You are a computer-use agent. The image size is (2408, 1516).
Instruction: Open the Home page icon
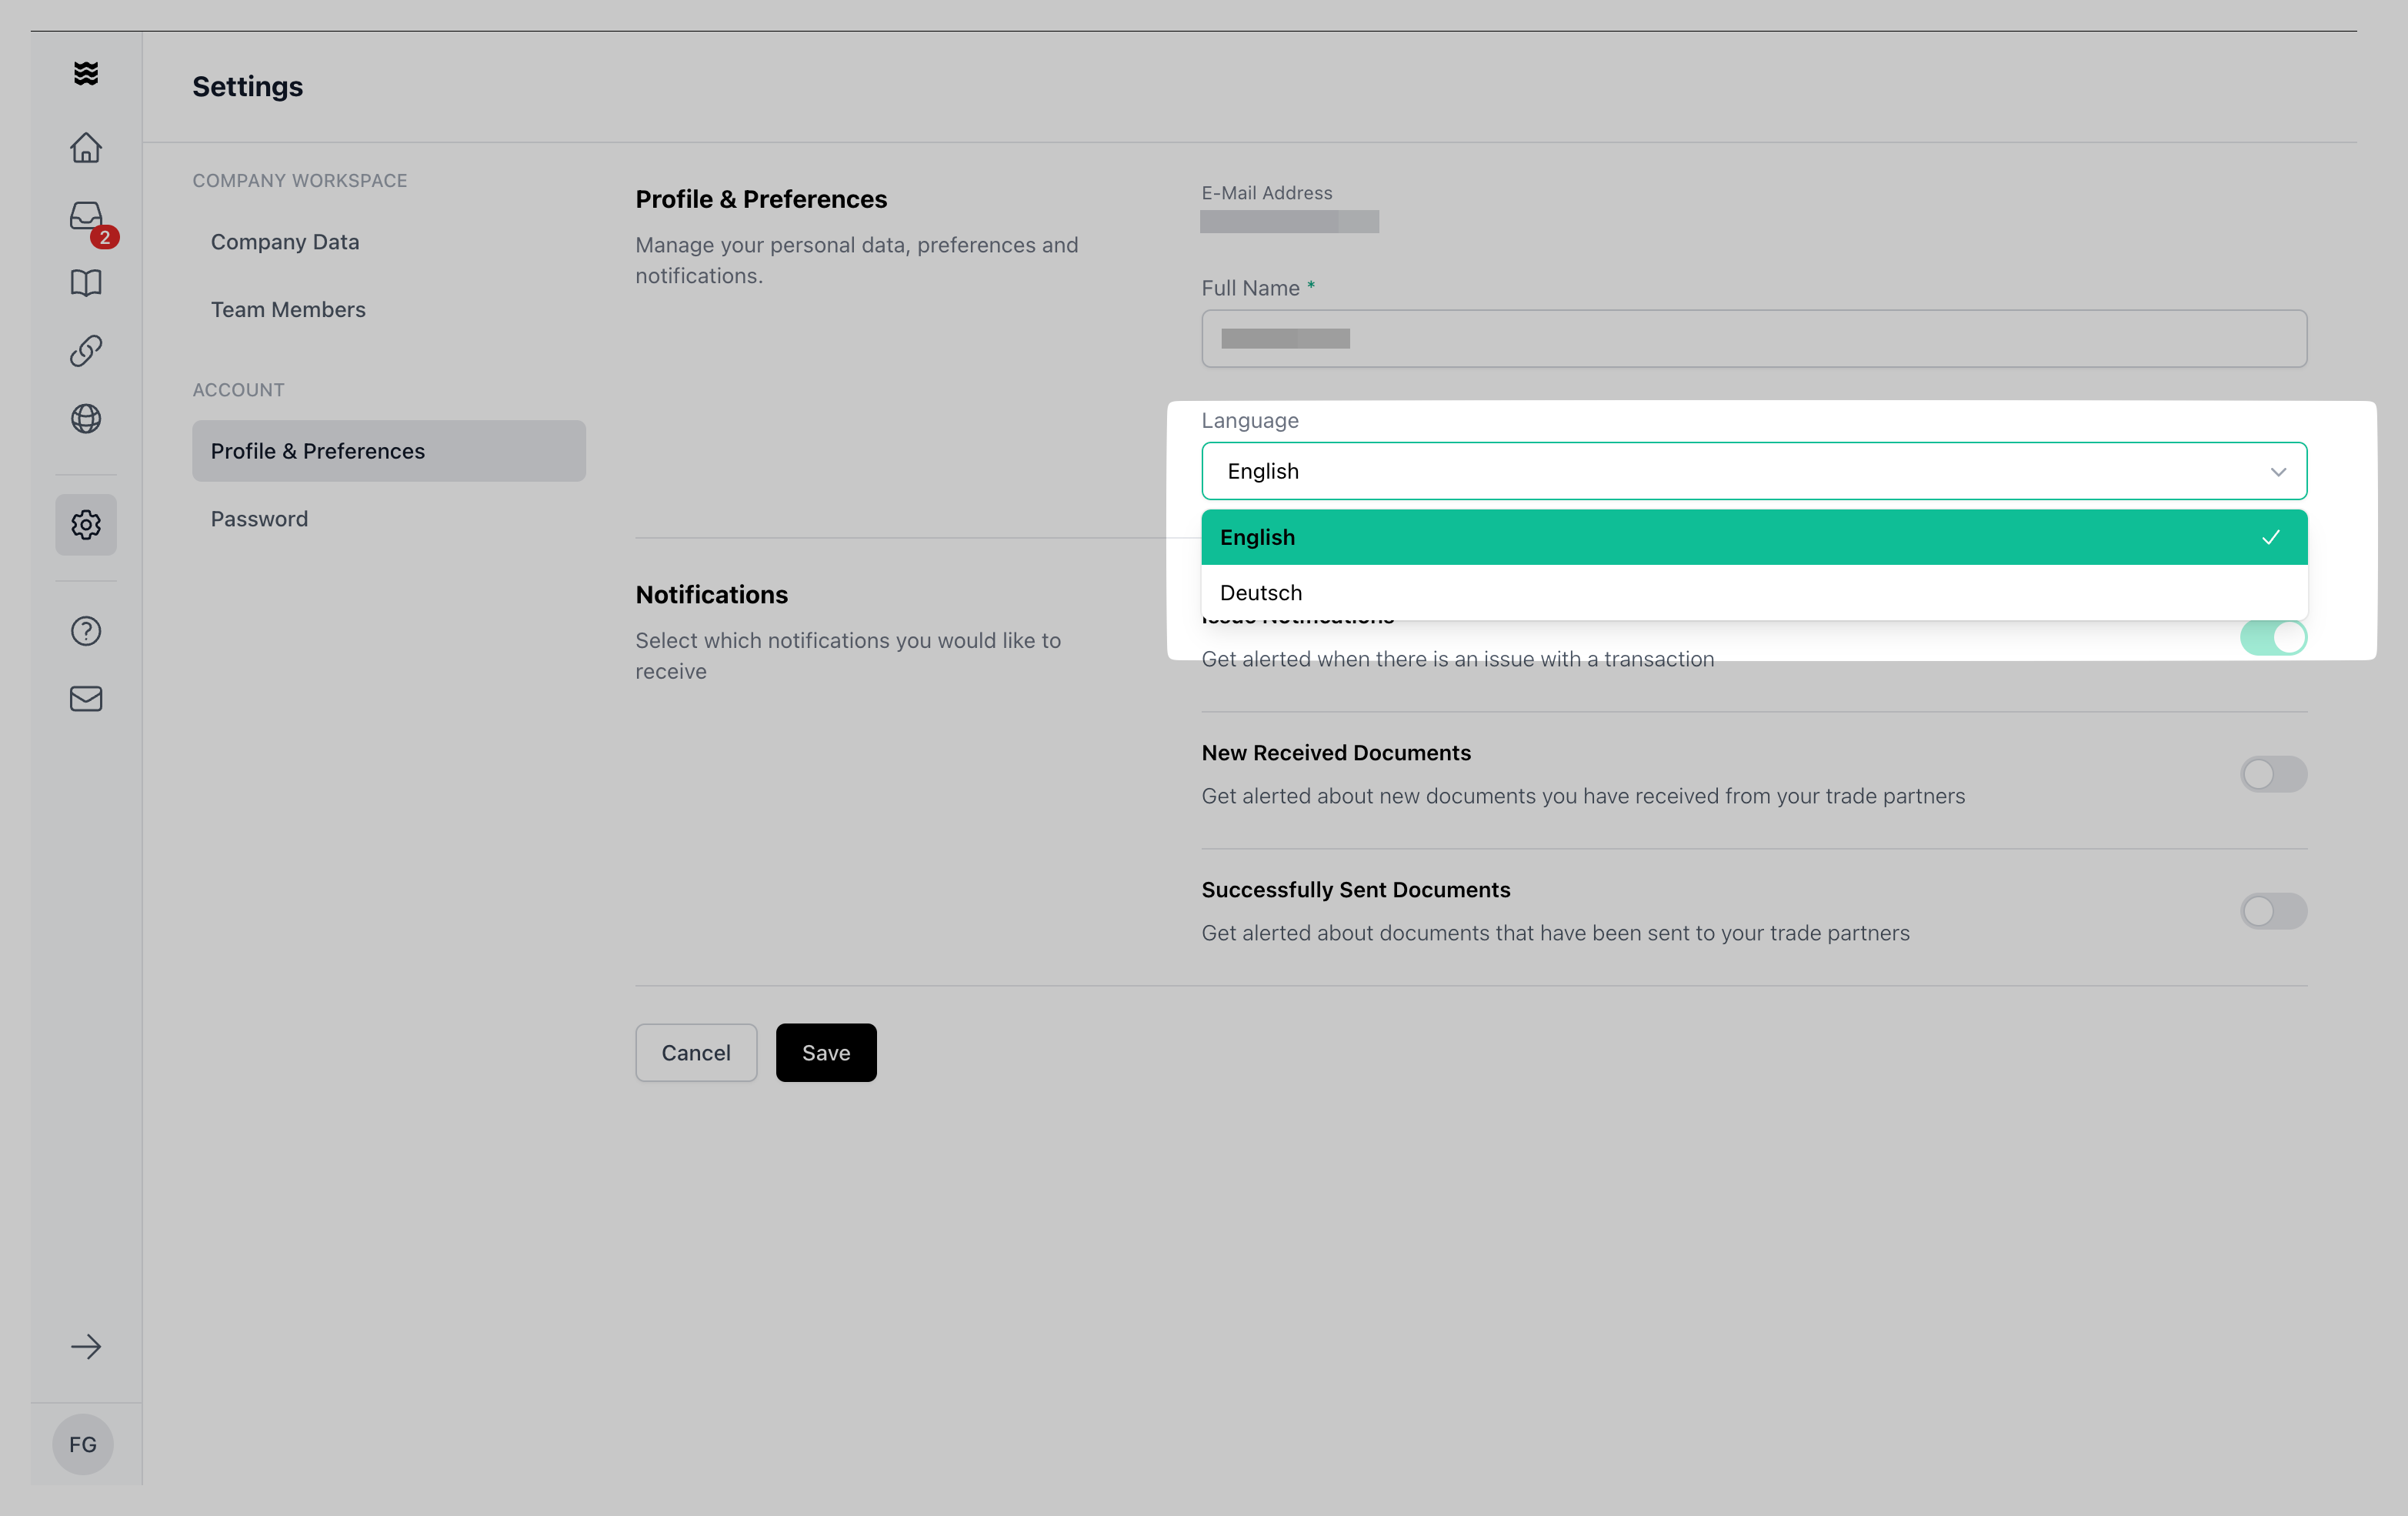pos(86,148)
